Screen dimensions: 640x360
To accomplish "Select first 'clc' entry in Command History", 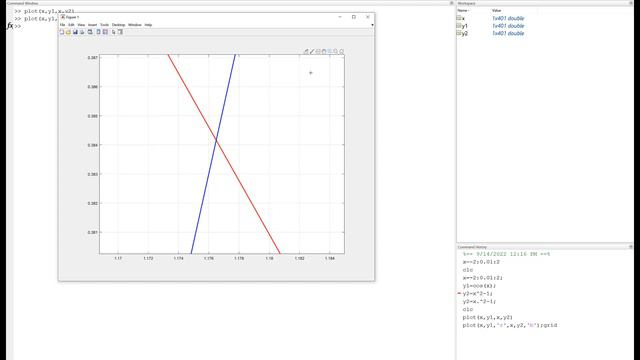I will click(x=468, y=270).
